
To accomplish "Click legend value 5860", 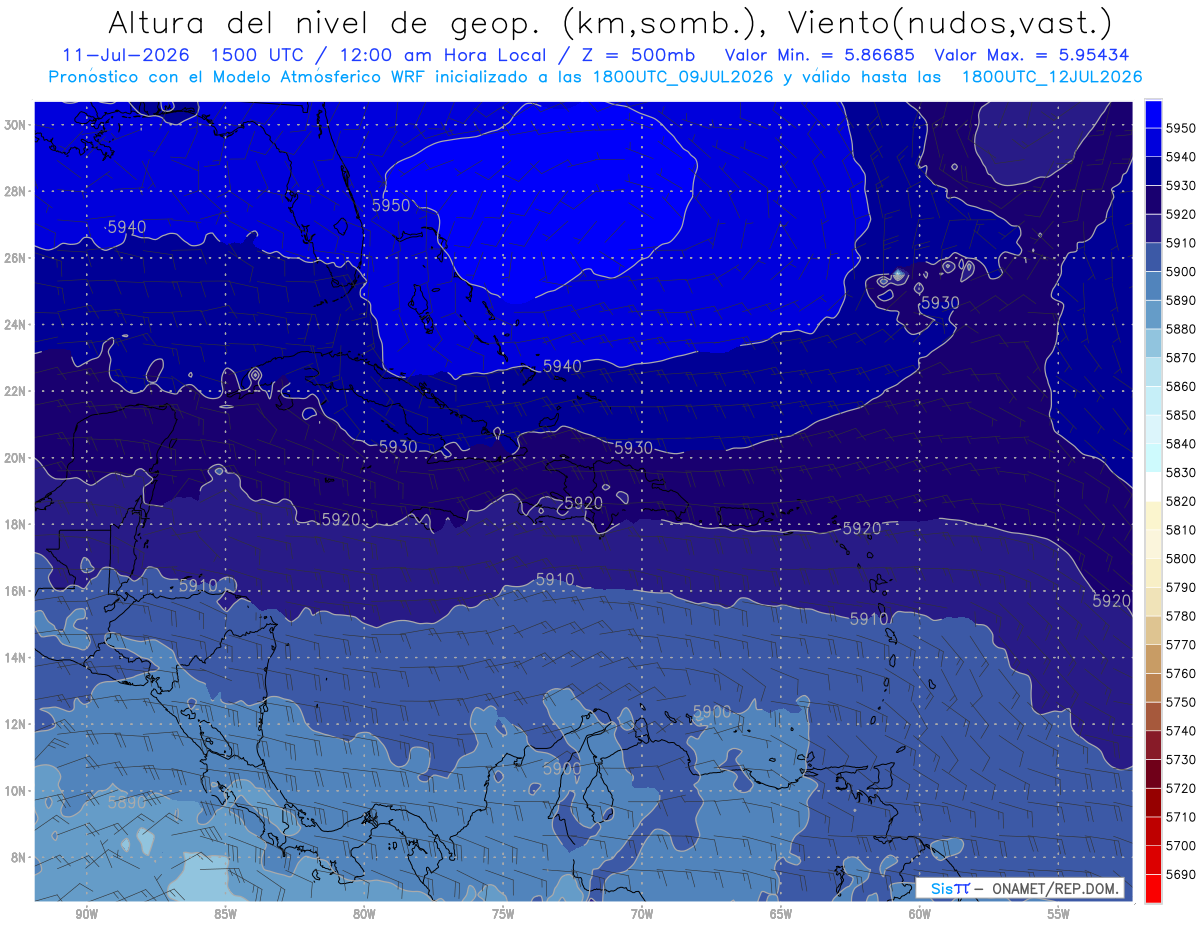I will point(1181,386).
